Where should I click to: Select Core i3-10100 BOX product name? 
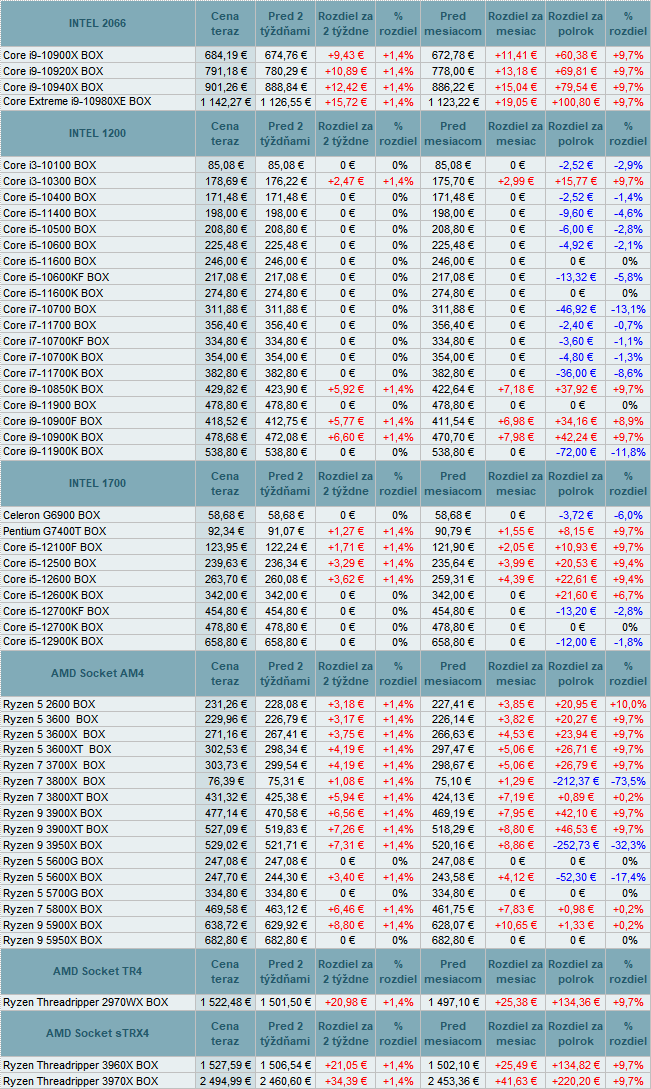pos(49,165)
